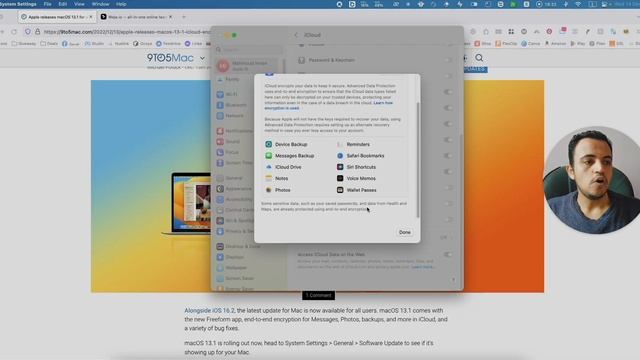Open Learn how encryption is used link

[329, 105]
